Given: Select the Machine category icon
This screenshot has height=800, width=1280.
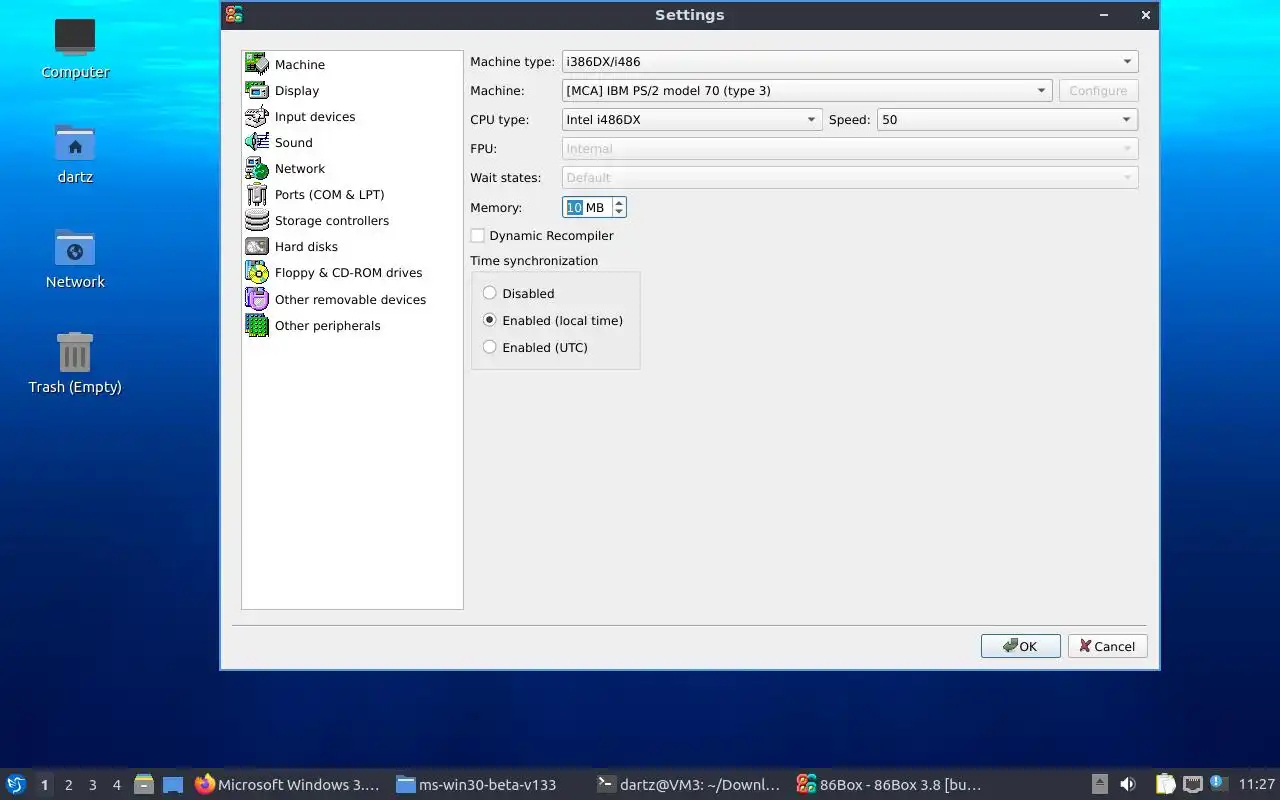Looking at the screenshot, I should pos(257,64).
